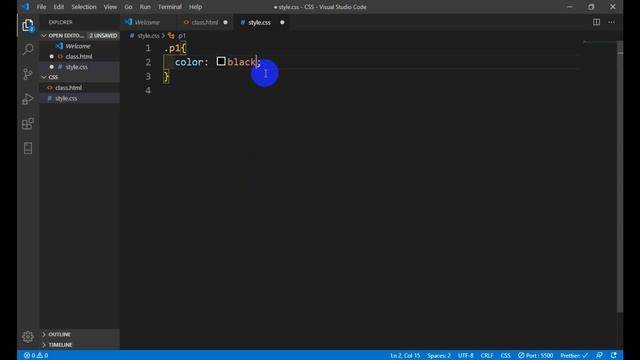Viewport: 640px width, 360px height.
Task: Click the .p1 breadcrumb symbol
Action: coord(181,36)
